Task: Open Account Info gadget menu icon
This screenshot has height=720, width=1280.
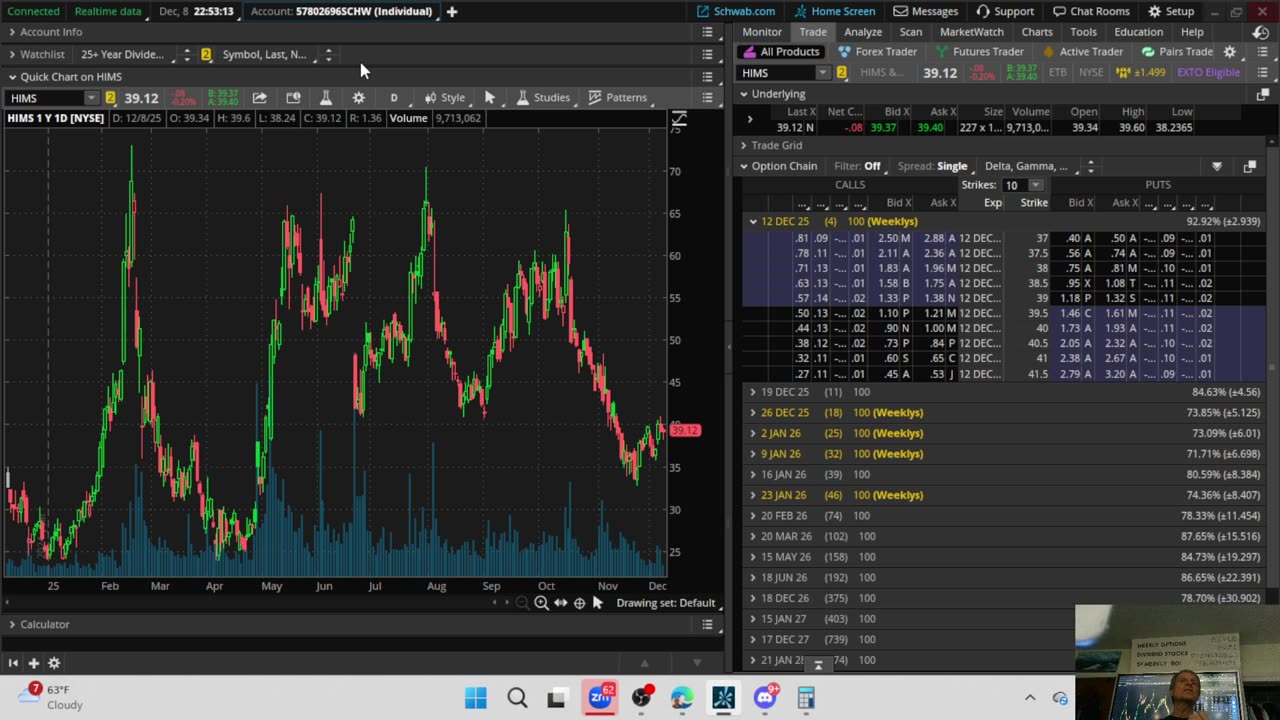Action: coord(707,32)
